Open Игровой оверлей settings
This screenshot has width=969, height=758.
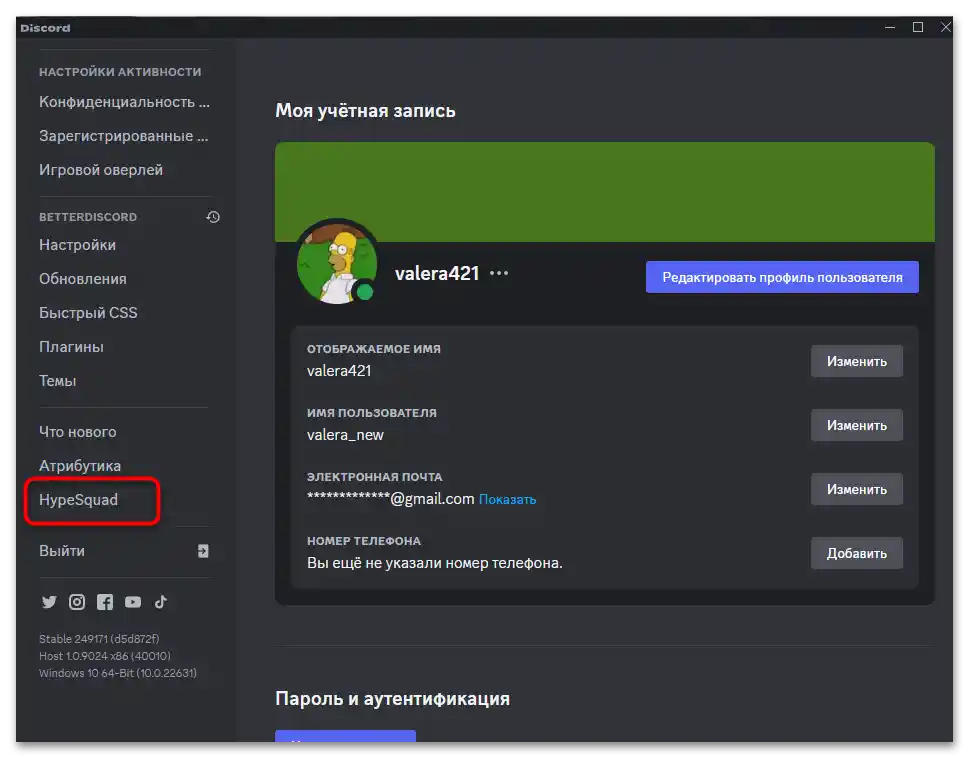(101, 169)
